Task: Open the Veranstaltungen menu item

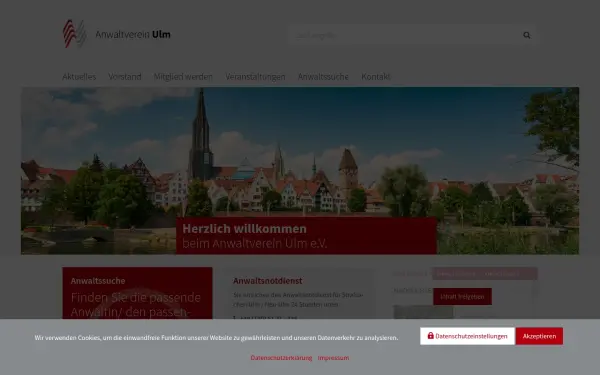Action: click(255, 77)
